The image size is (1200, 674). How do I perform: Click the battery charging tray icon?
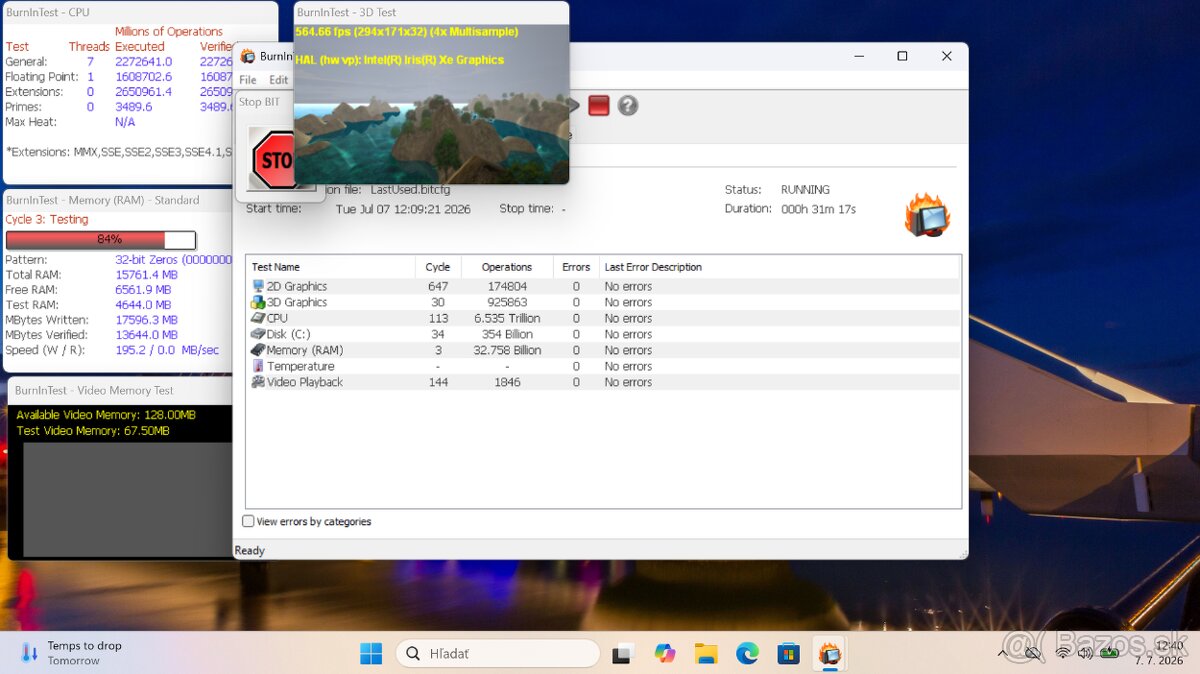point(1109,653)
